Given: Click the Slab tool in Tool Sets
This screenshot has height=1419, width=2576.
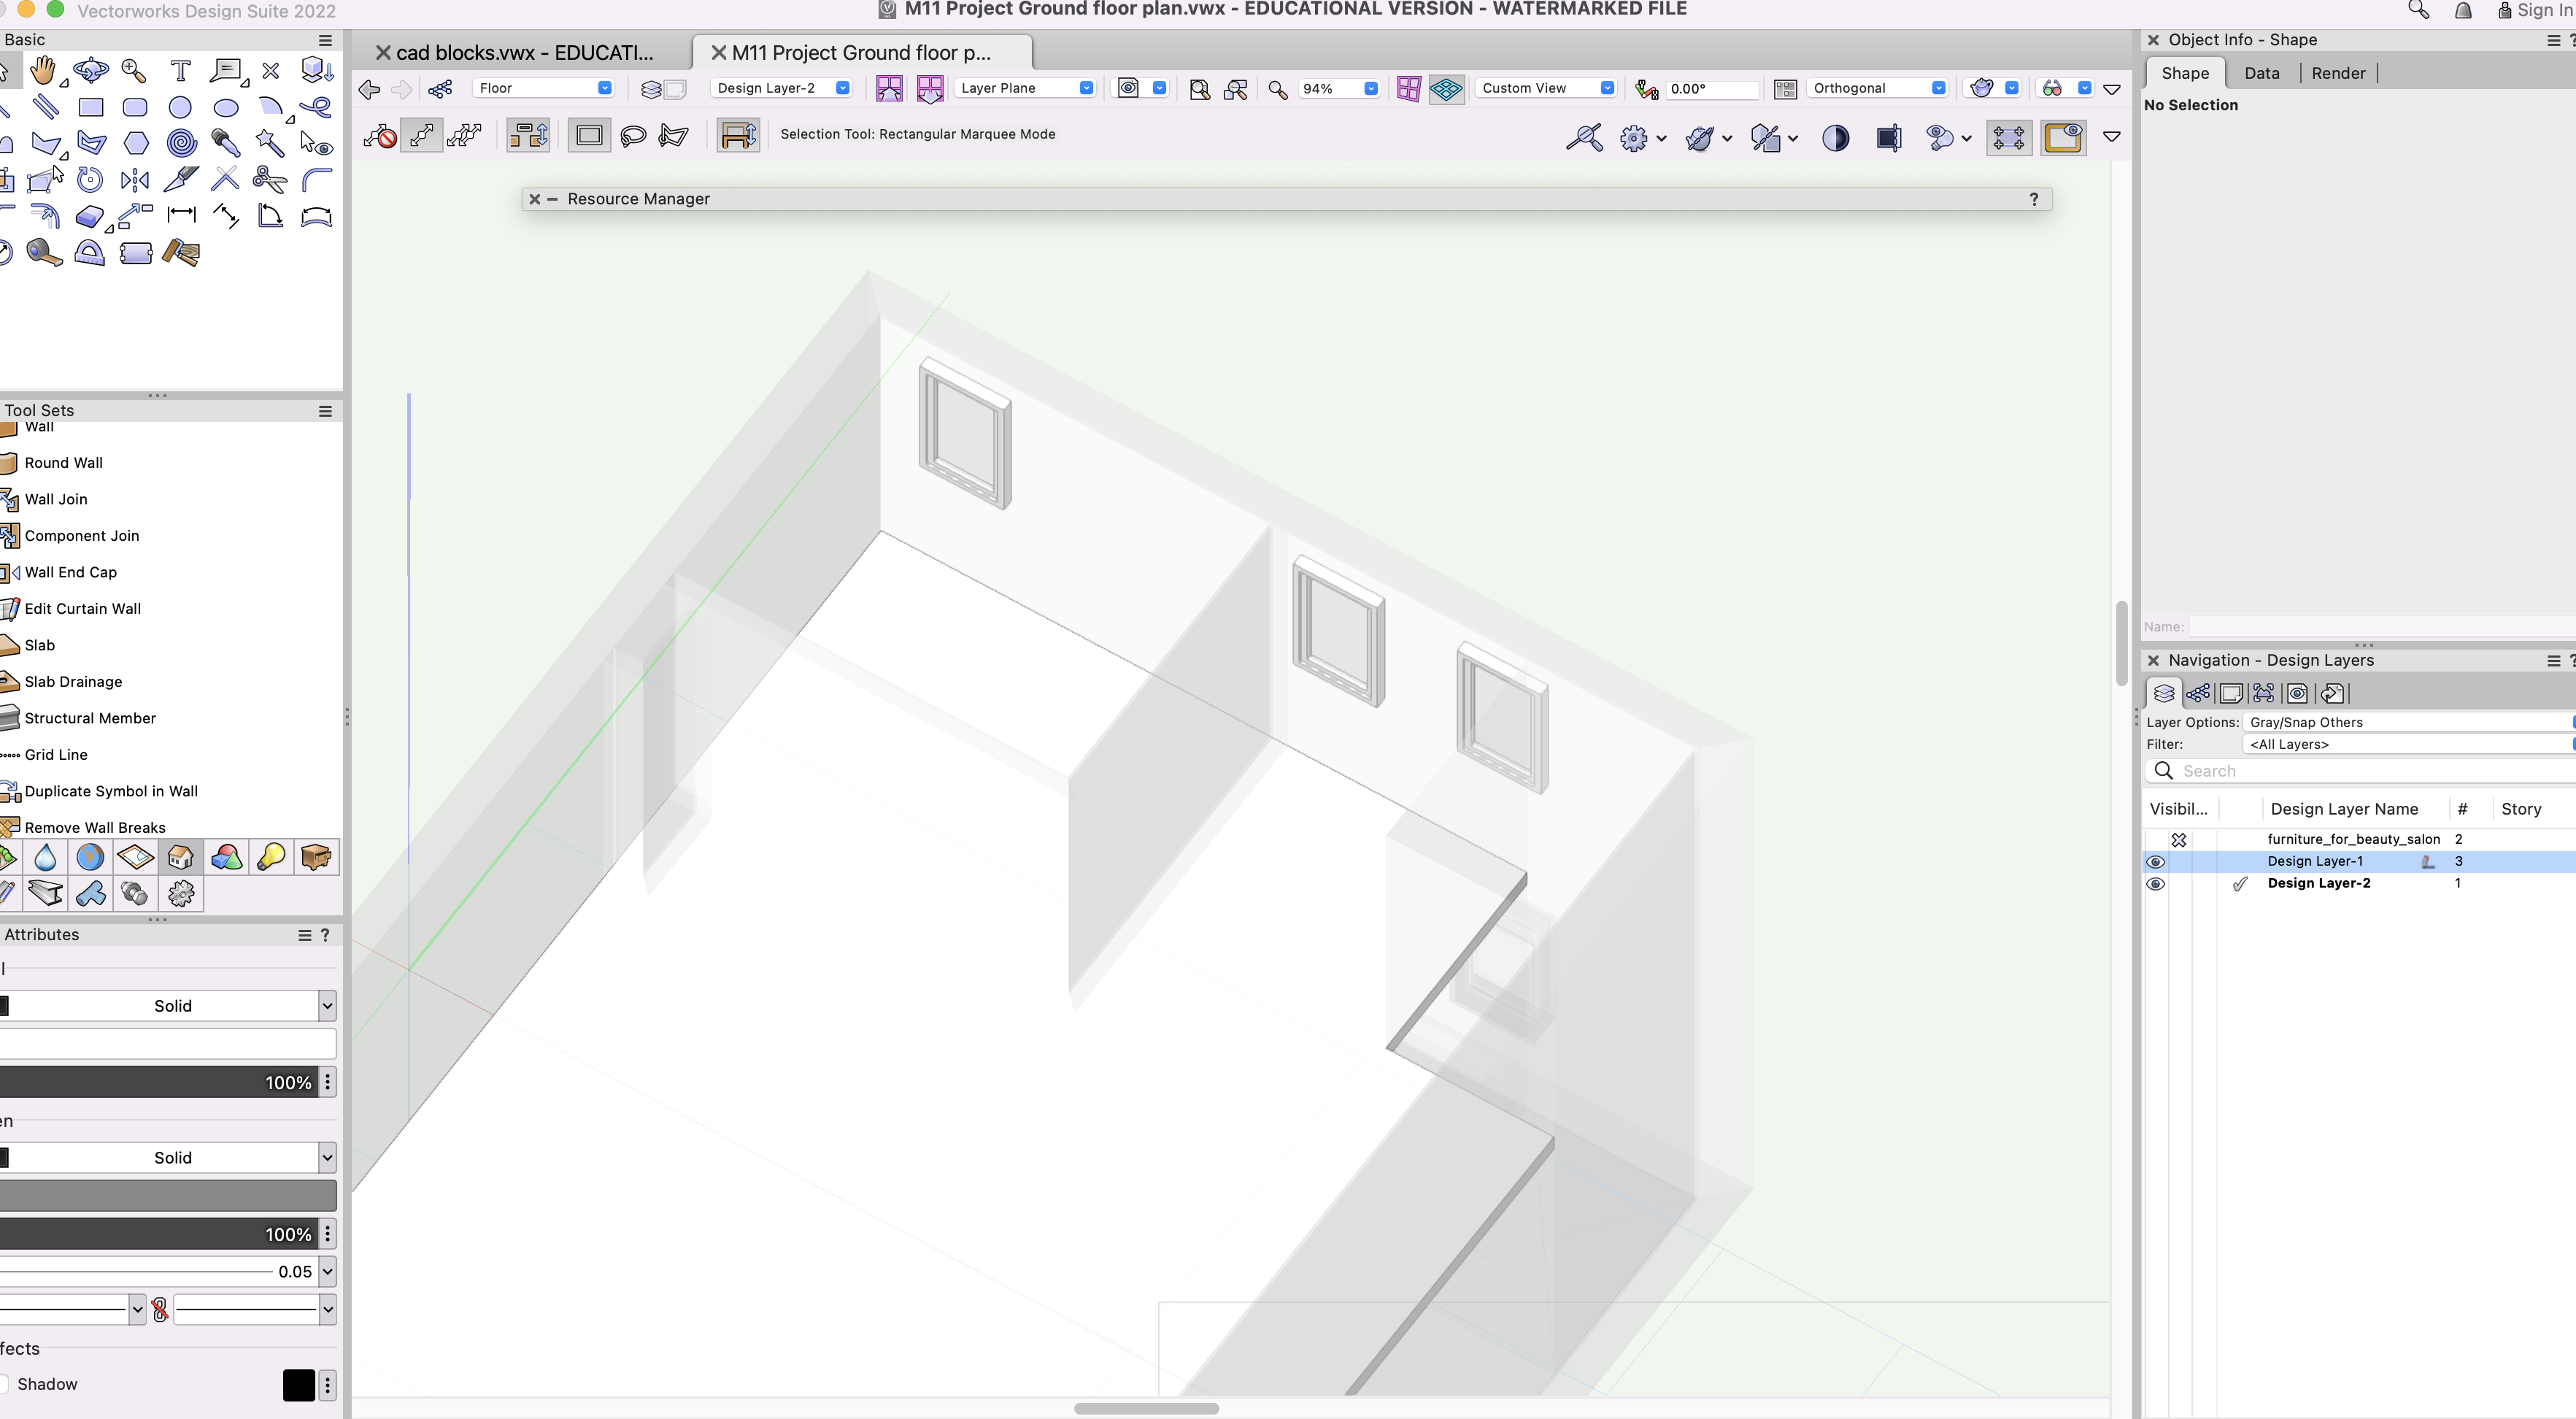Looking at the screenshot, I should pyautogui.click(x=40, y=645).
